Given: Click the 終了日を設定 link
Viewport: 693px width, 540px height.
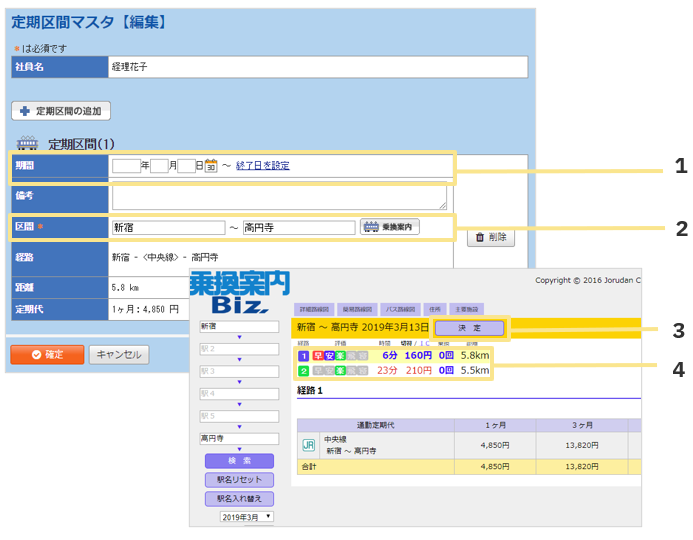Looking at the screenshot, I should pyautogui.click(x=262, y=166).
